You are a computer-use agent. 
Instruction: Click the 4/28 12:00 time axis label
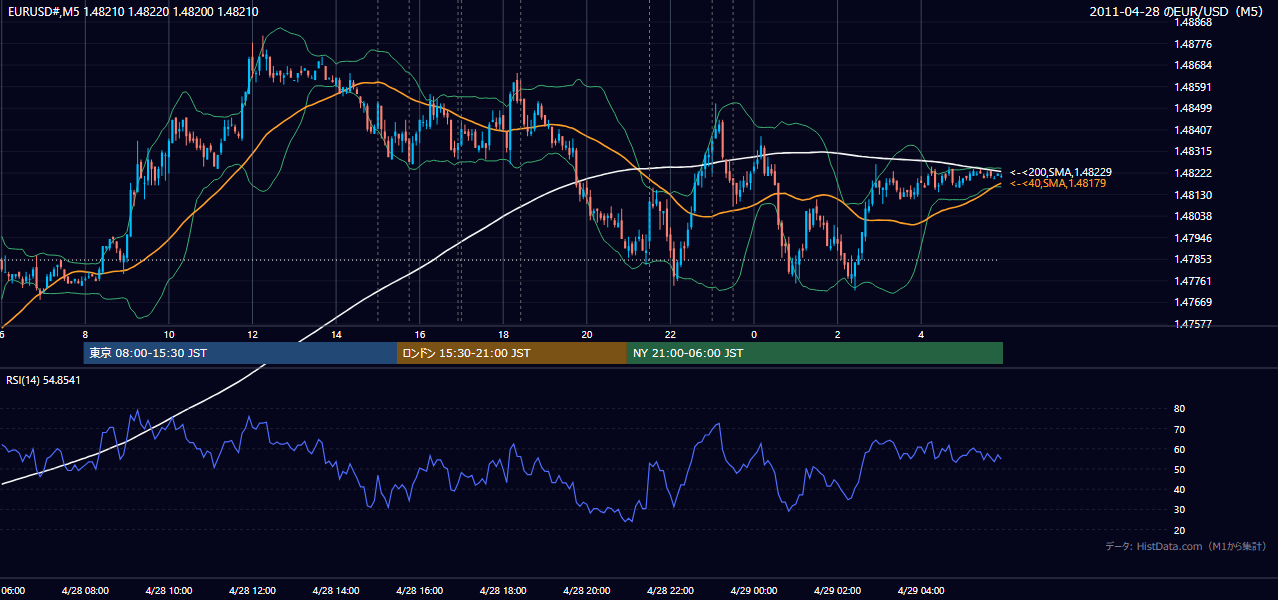tap(252, 590)
